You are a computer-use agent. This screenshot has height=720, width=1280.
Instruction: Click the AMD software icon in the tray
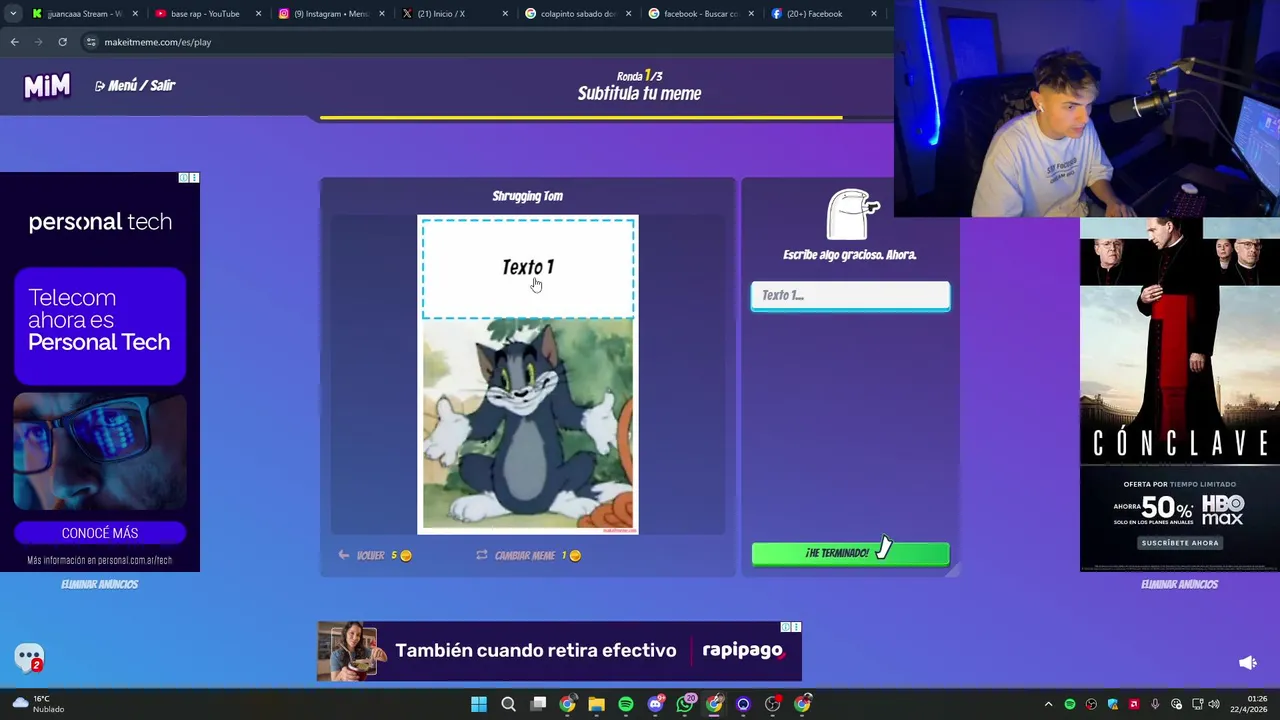pyautogui.click(x=1134, y=704)
